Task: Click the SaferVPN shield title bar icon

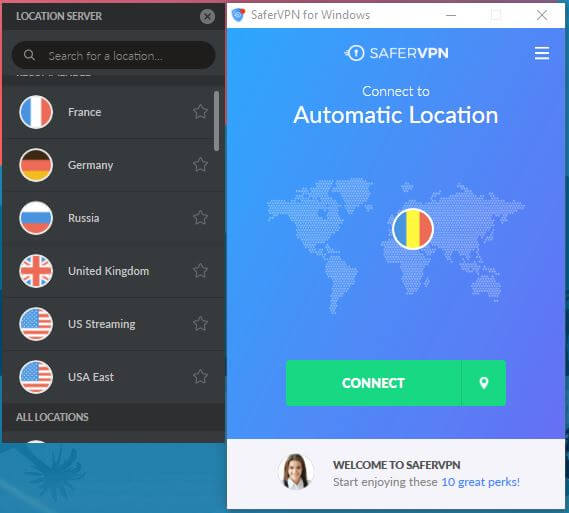Action: tap(238, 15)
